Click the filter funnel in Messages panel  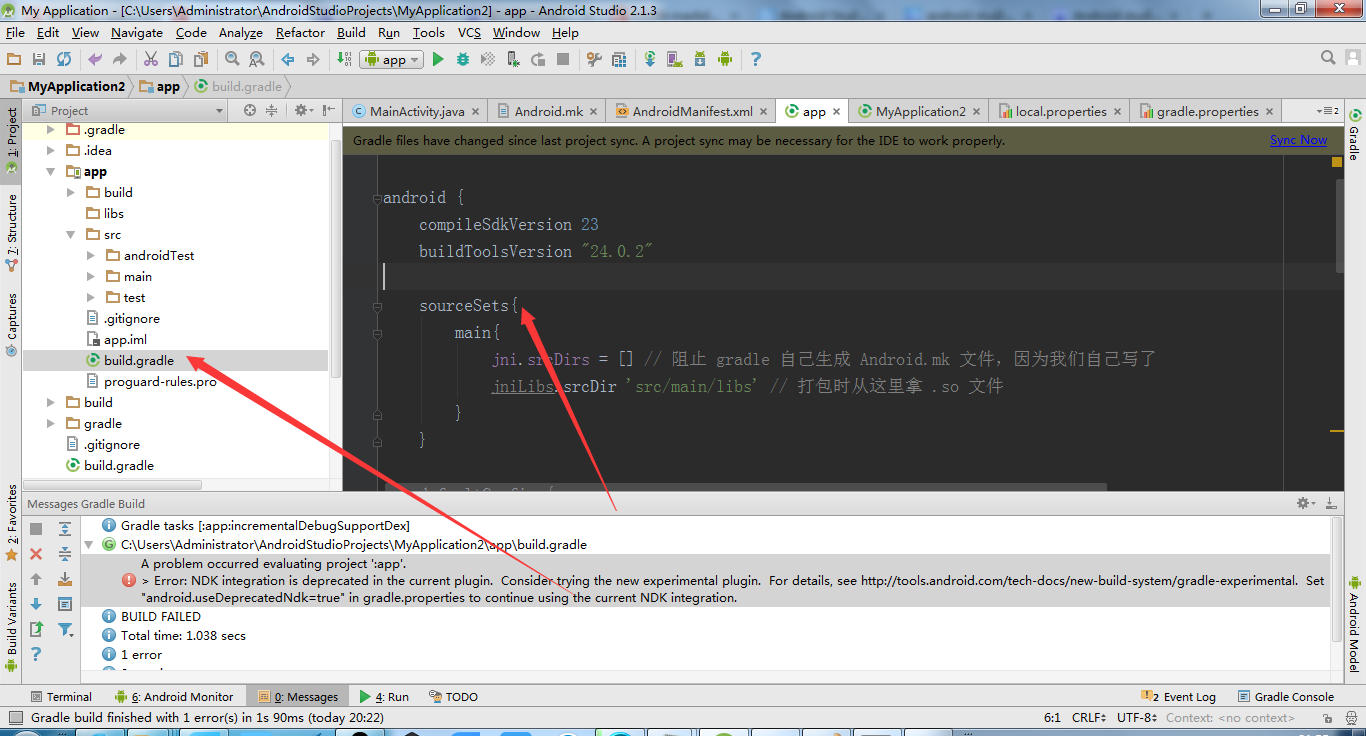[x=65, y=629]
